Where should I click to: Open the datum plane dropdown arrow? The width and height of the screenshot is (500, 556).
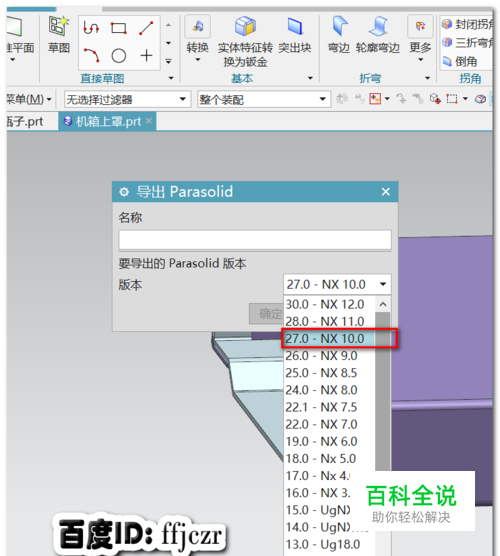pyautogui.click(x=12, y=60)
